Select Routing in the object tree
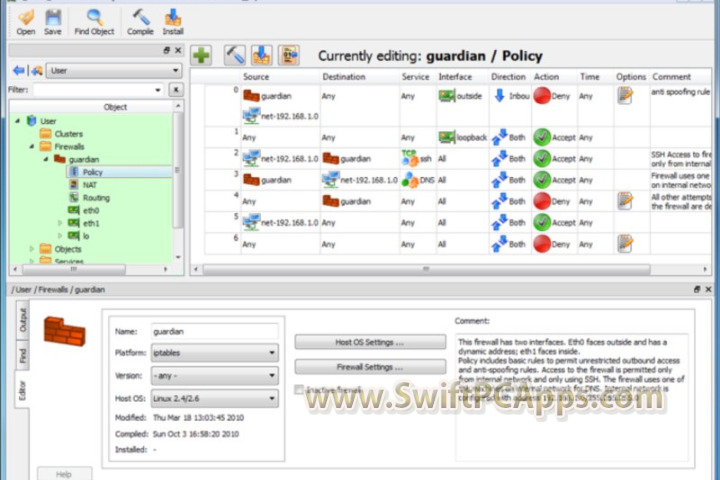 tap(96, 198)
